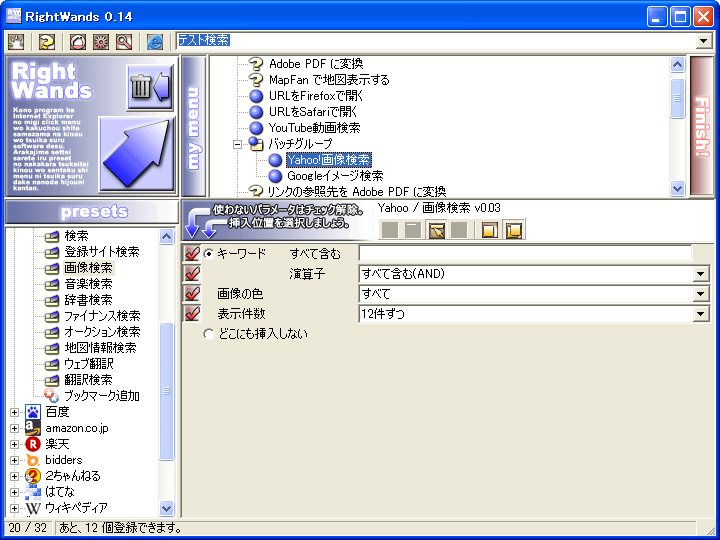Click the すべて含む keyword input field
The width and height of the screenshot is (720, 540).
[x=525, y=253]
